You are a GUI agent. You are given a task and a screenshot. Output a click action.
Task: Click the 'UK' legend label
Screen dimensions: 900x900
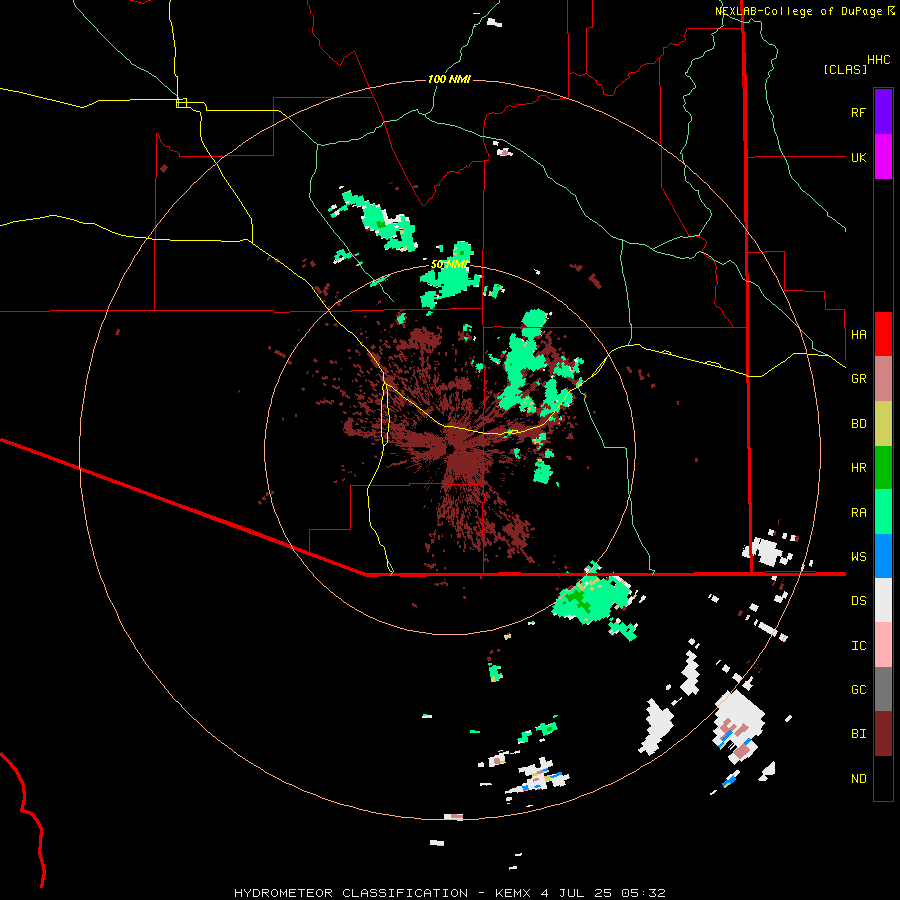pos(858,157)
